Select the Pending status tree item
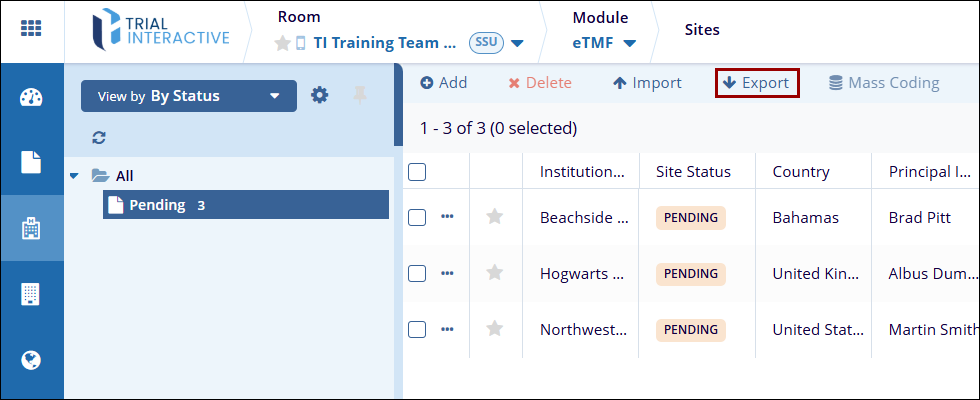Screen dimensions: 980x400 tap(157, 205)
